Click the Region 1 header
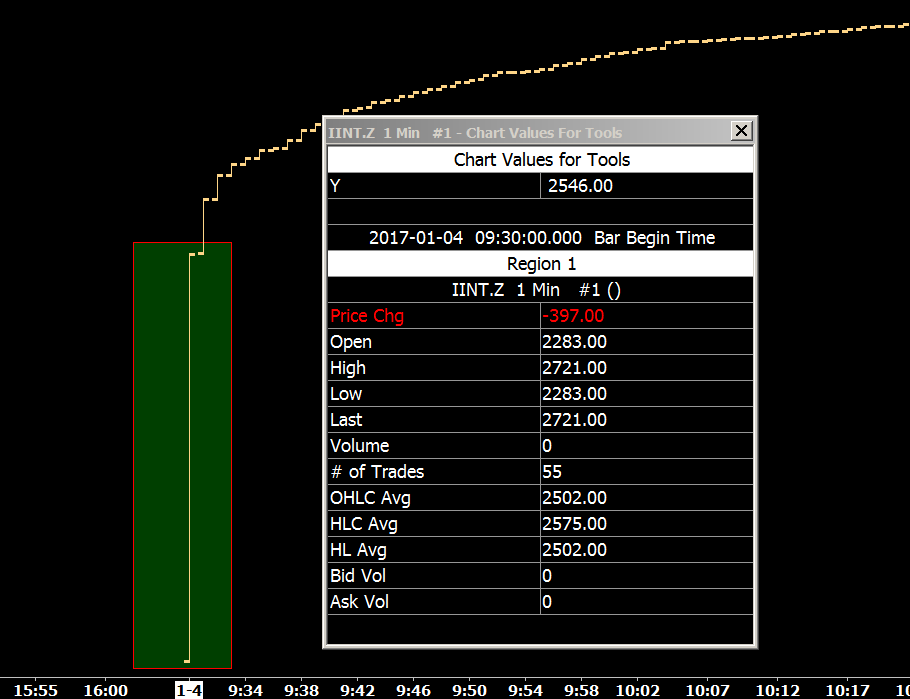The image size is (910, 699). coord(540,264)
